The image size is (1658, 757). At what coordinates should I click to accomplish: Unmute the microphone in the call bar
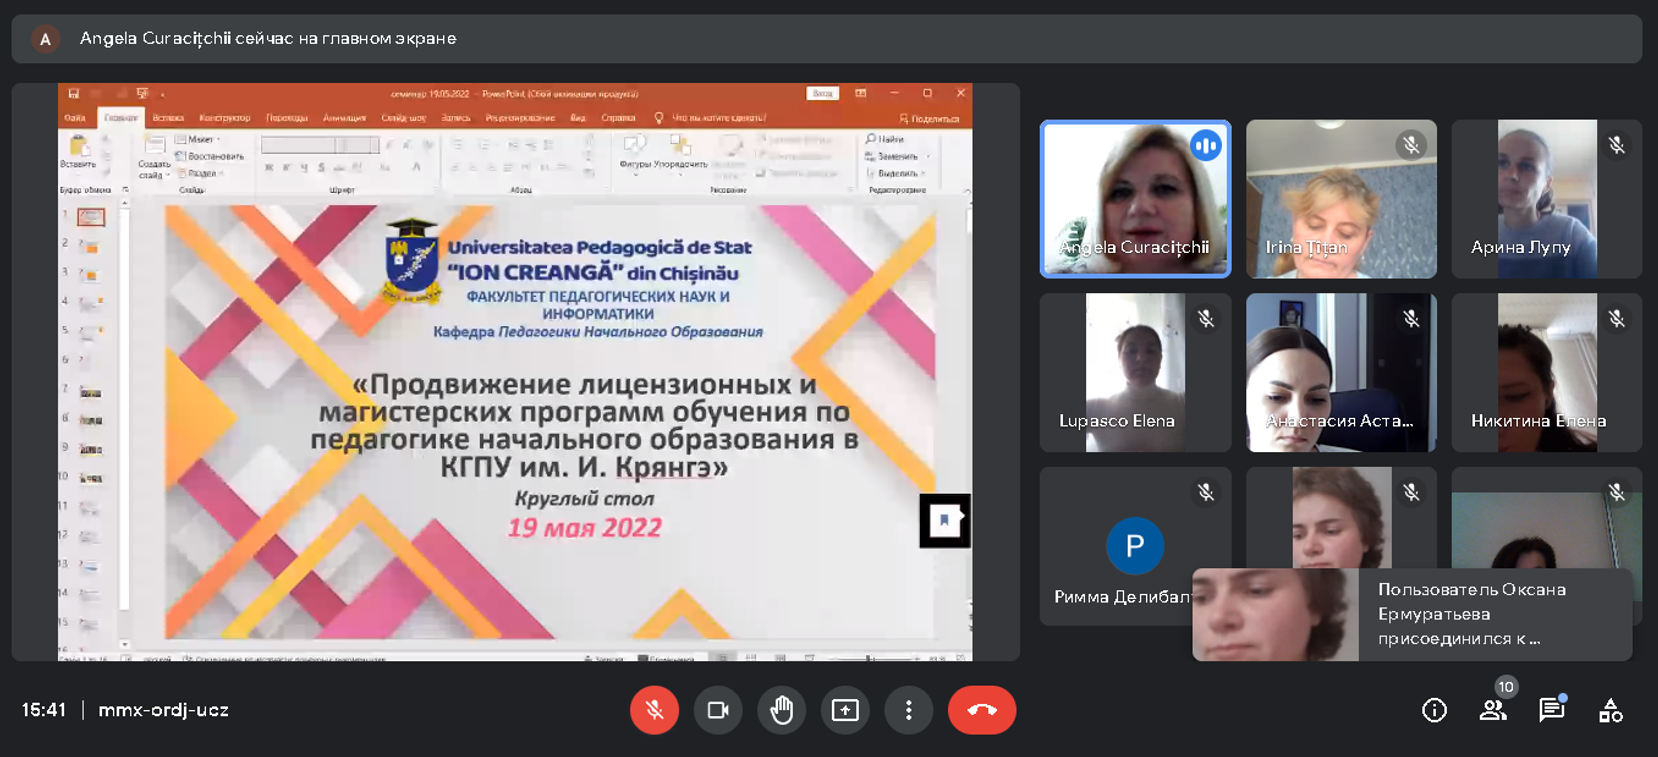(654, 710)
